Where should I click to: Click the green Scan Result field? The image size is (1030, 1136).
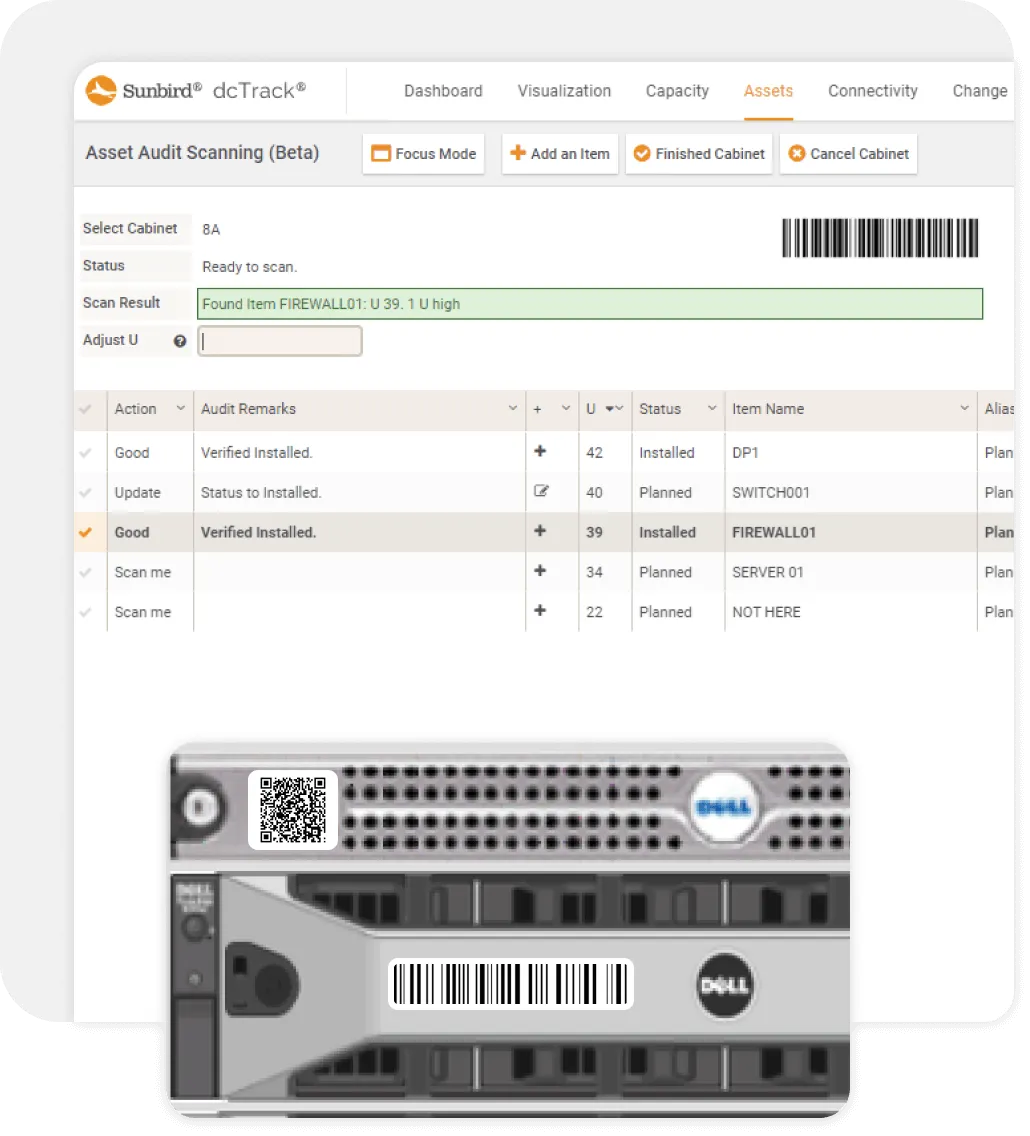pos(590,304)
